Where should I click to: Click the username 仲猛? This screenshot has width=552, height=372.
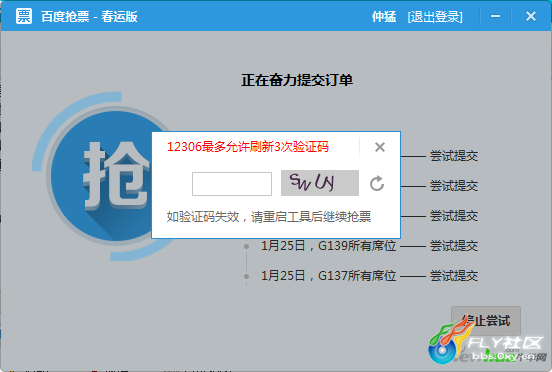384,17
